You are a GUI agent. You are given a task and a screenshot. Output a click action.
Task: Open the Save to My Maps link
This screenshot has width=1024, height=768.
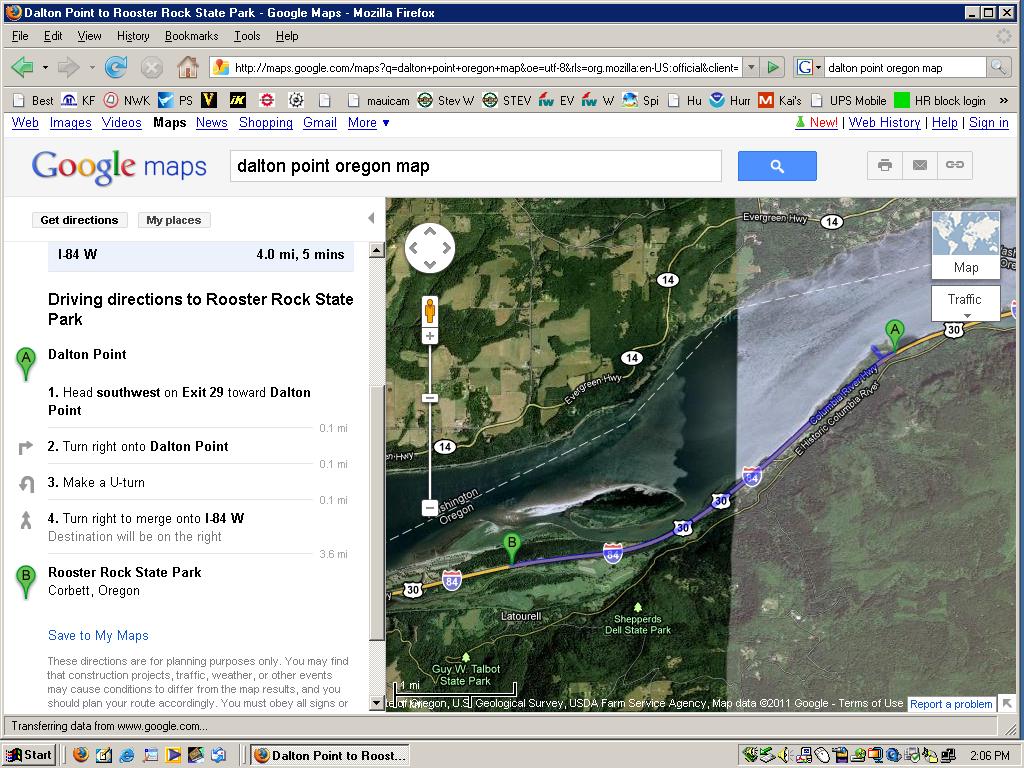coord(98,635)
